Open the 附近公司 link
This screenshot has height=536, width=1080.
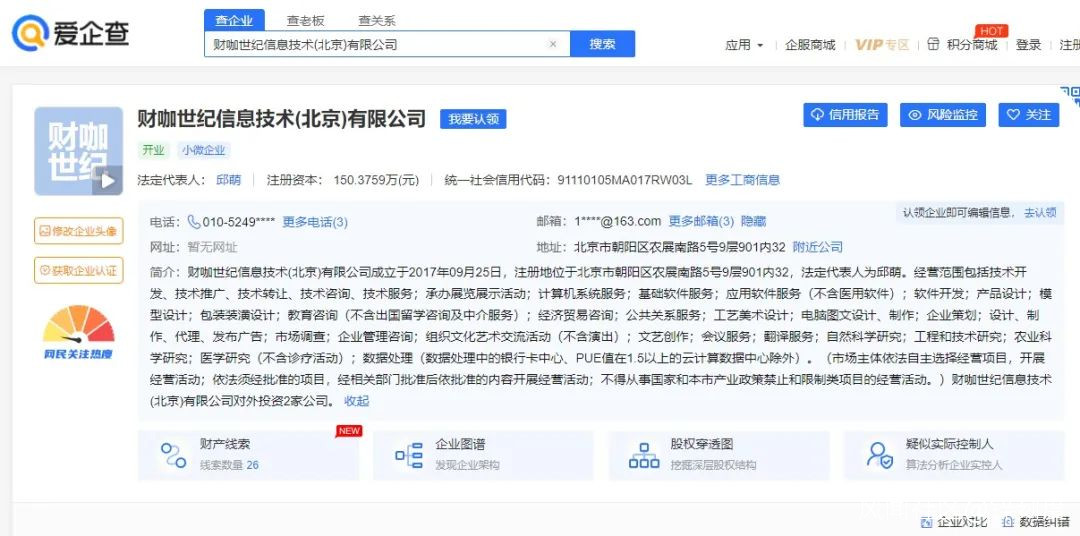(x=818, y=247)
